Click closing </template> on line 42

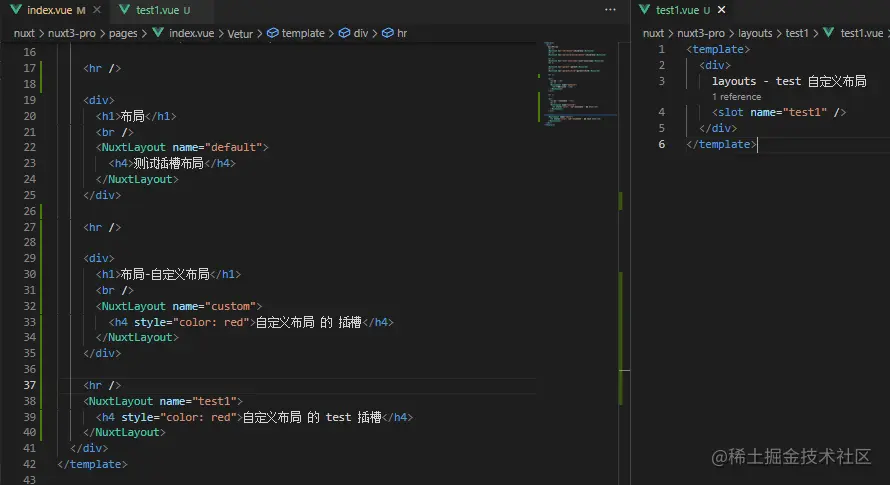point(92,464)
